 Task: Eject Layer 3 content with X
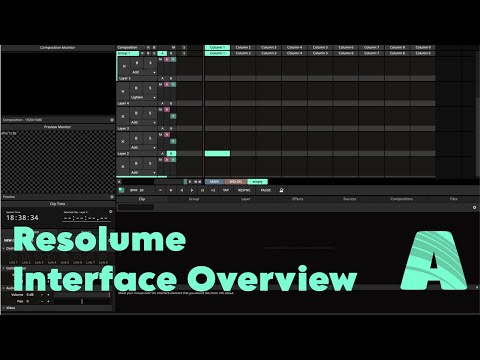(123, 117)
